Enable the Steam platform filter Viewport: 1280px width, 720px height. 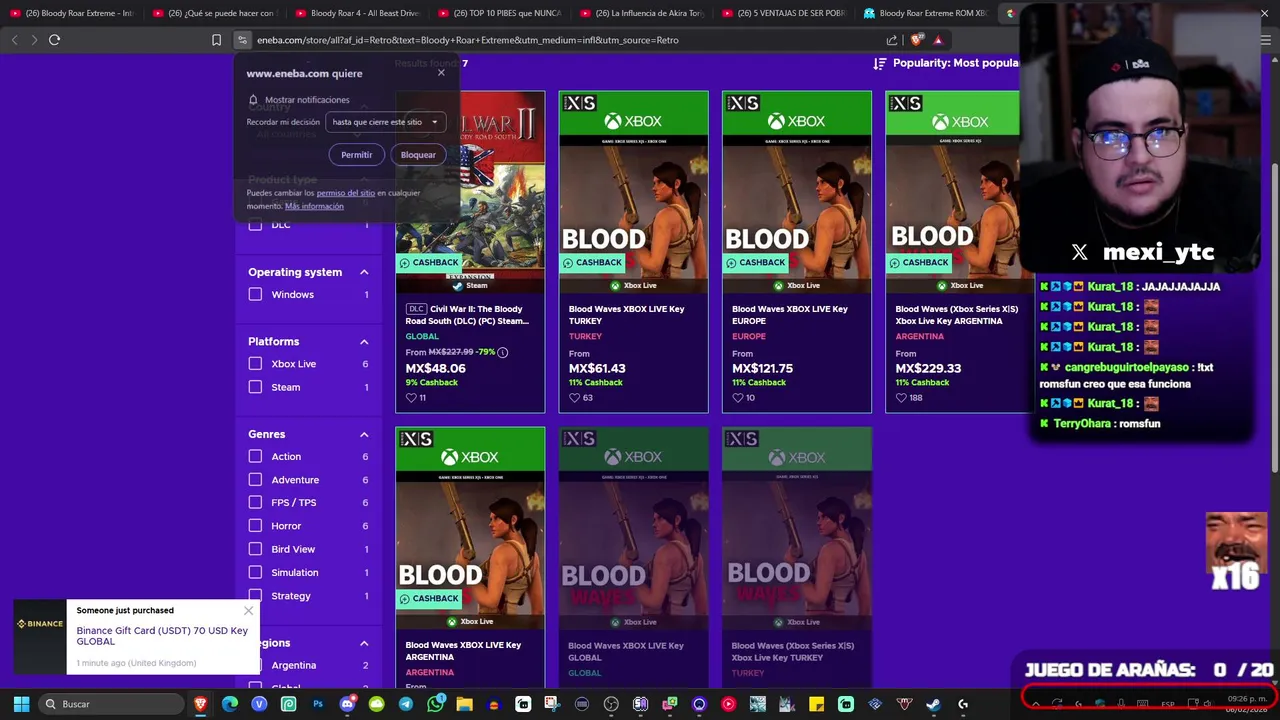[x=255, y=387]
